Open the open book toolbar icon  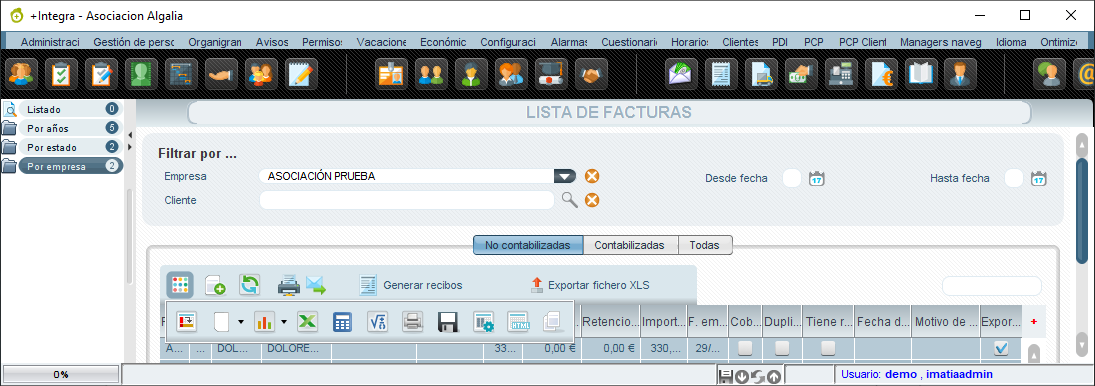922,73
